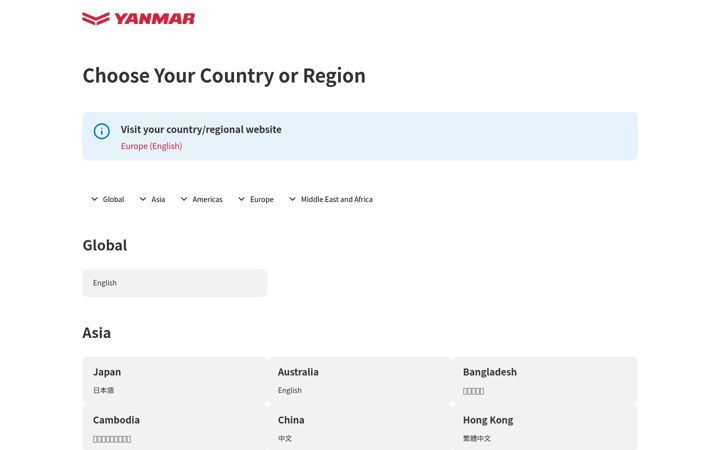Jump to the Americas section anchor
The image size is (720, 450).
pos(202,199)
